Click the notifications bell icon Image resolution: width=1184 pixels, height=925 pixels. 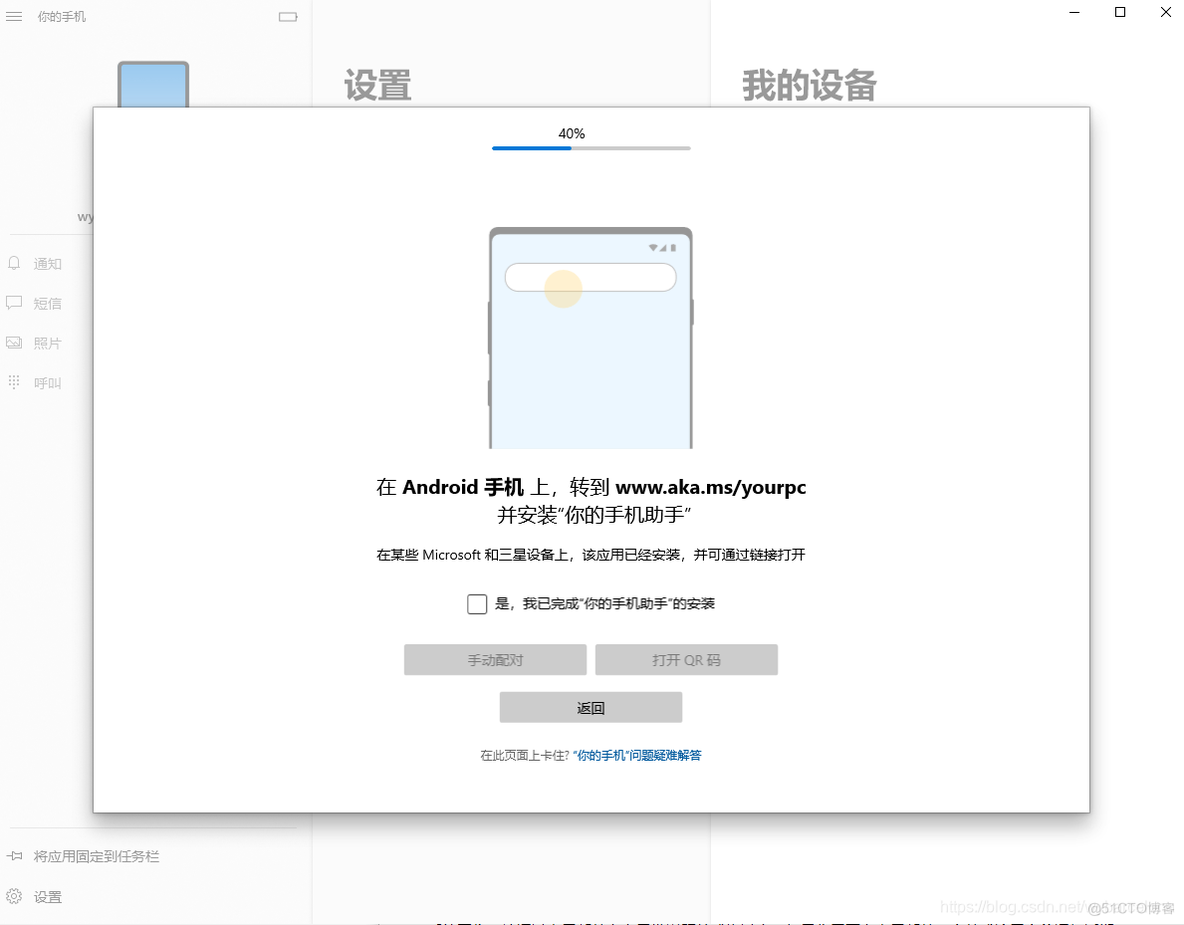pos(14,263)
